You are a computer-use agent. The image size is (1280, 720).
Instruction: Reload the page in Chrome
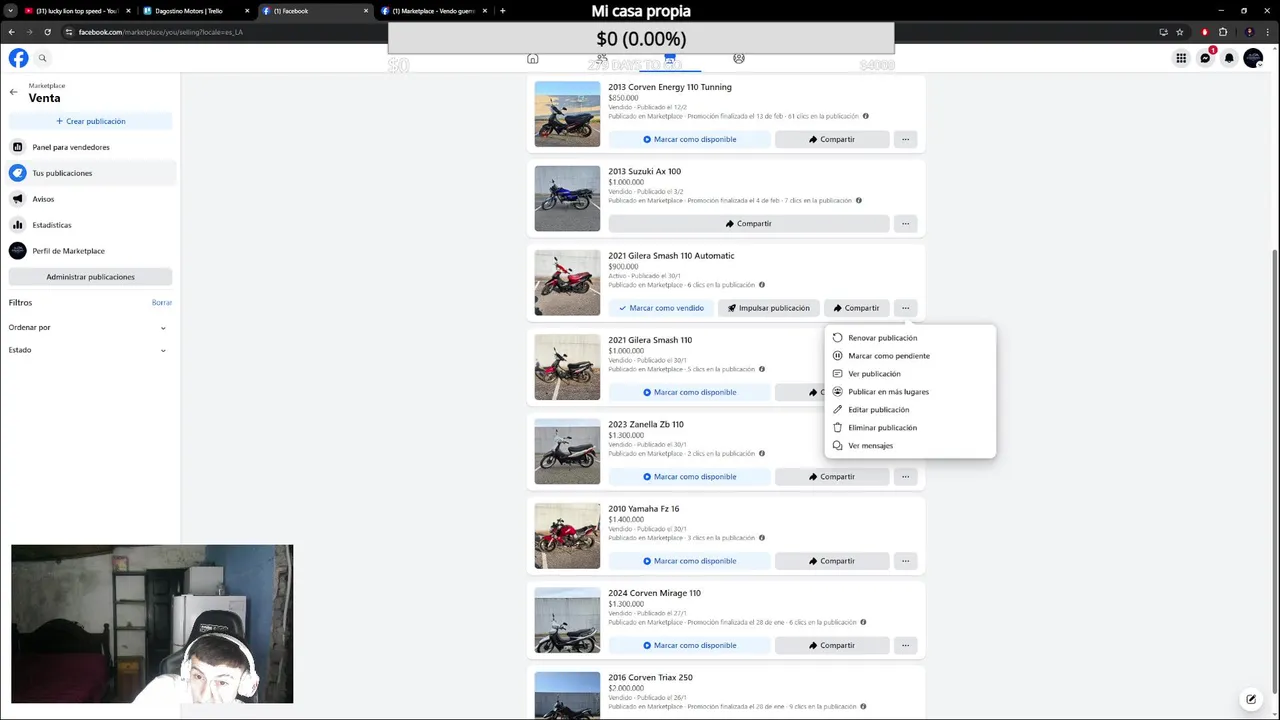point(47,32)
